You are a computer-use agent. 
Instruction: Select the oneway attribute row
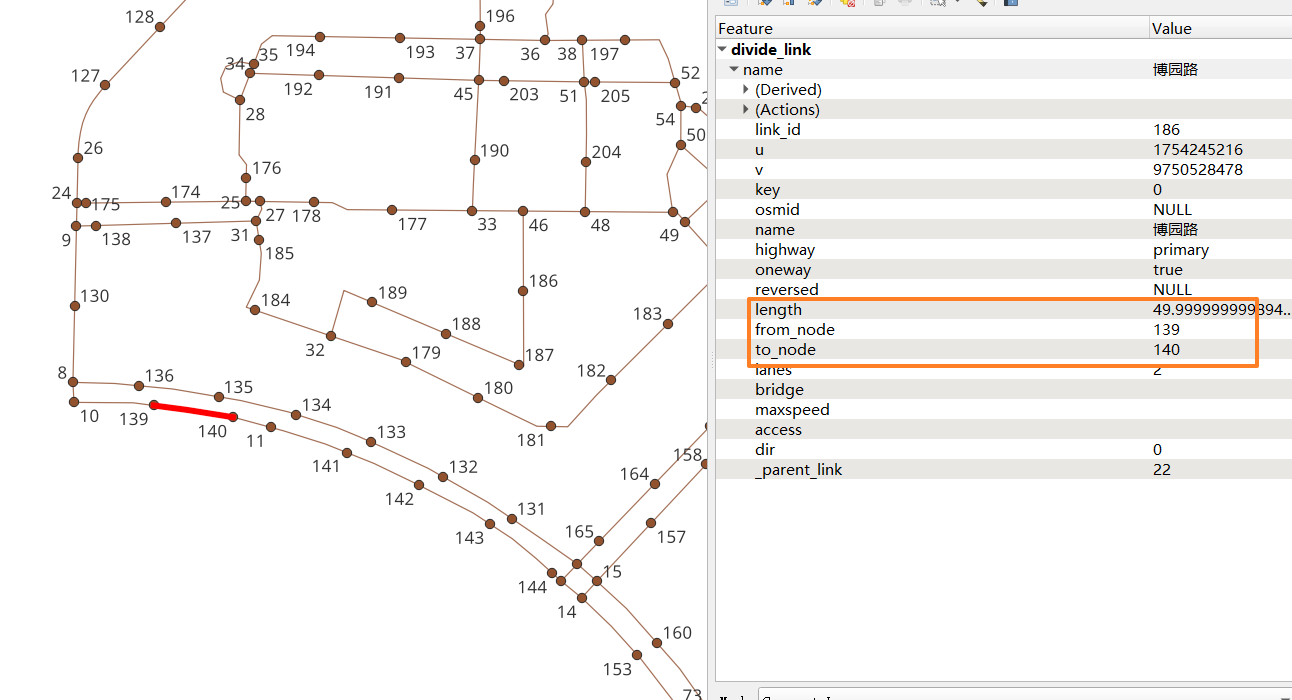pos(1004,269)
